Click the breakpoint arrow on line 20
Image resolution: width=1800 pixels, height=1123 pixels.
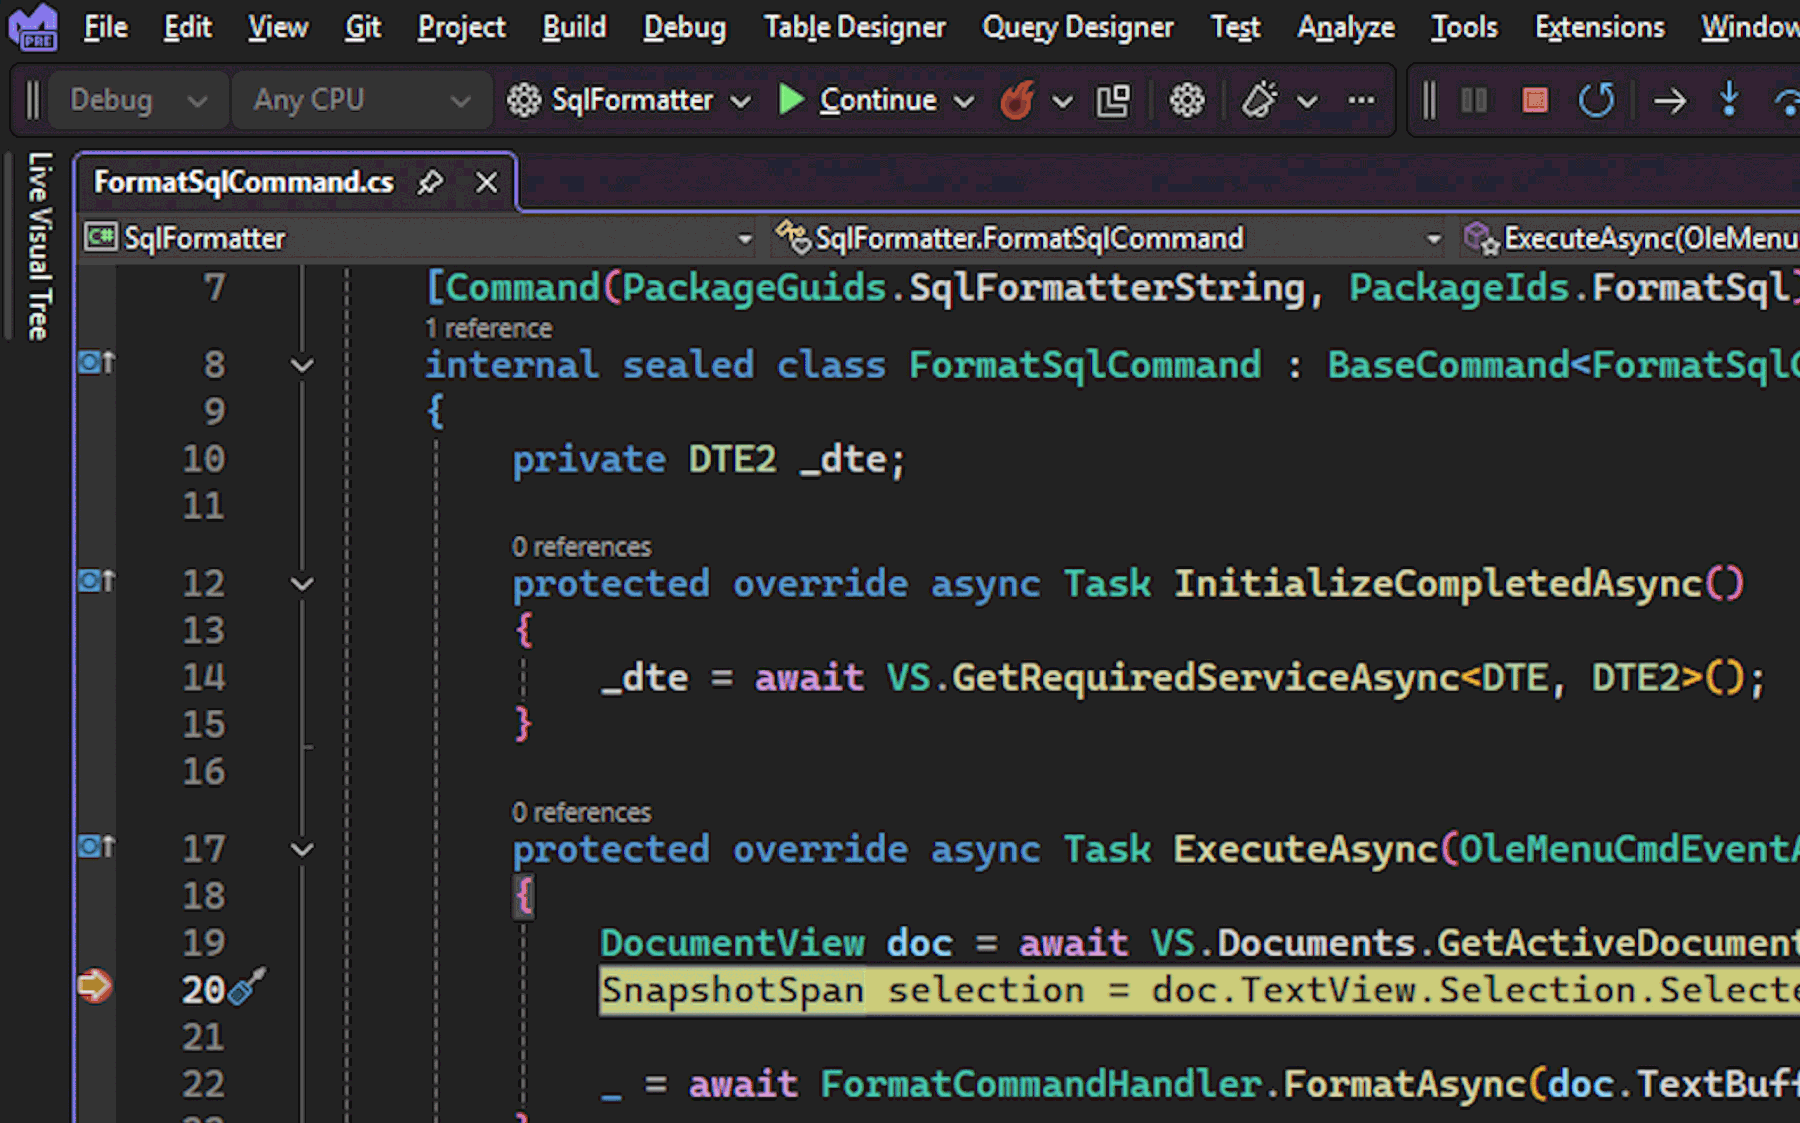(x=94, y=986)
